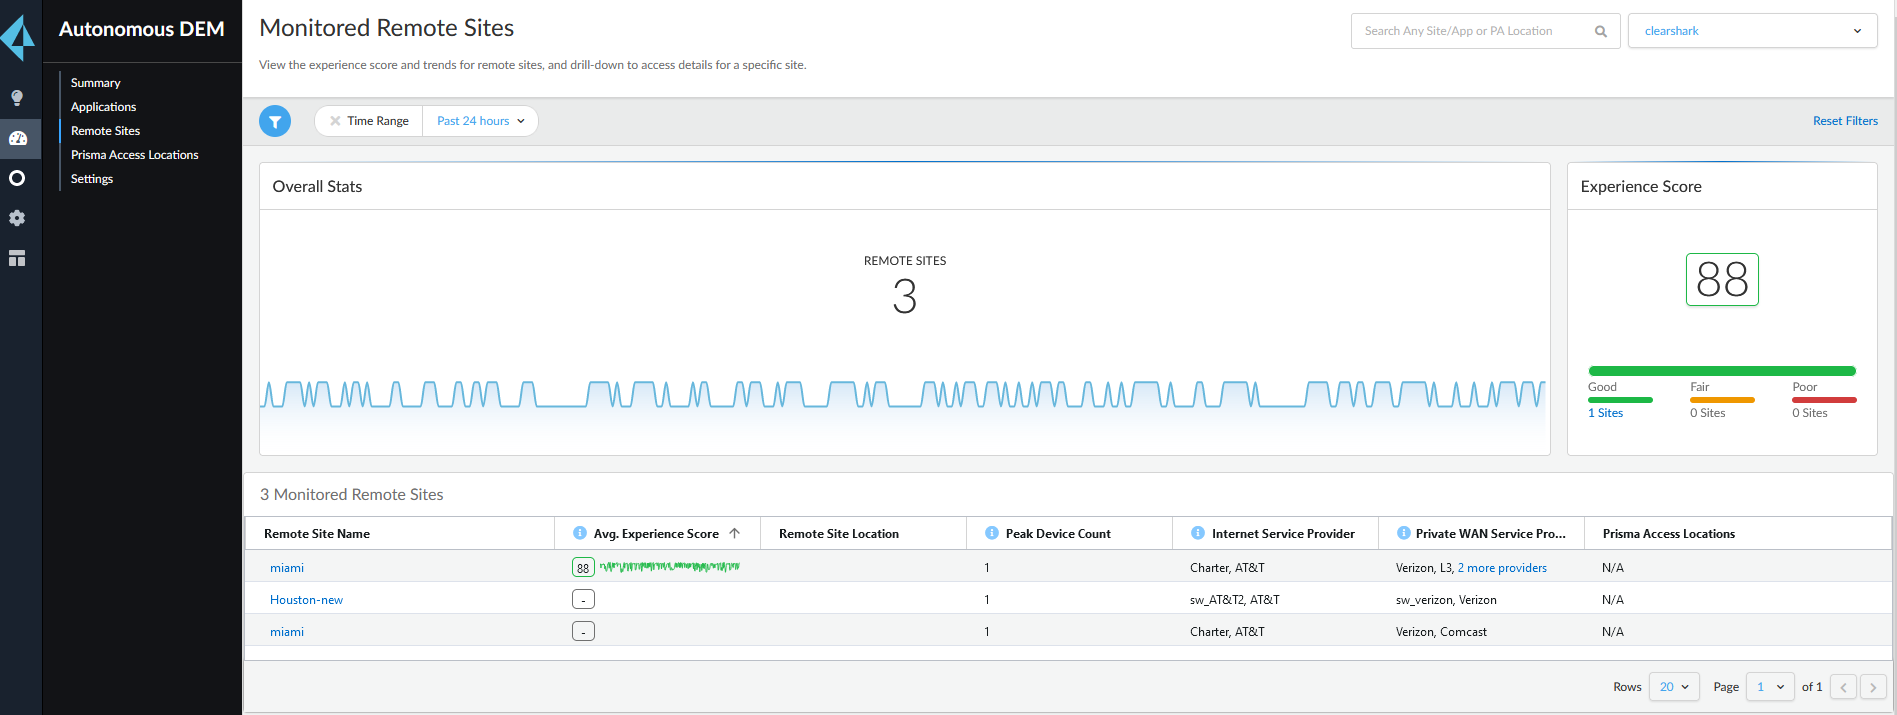Open the Page number dropdown

[1769, 687]
